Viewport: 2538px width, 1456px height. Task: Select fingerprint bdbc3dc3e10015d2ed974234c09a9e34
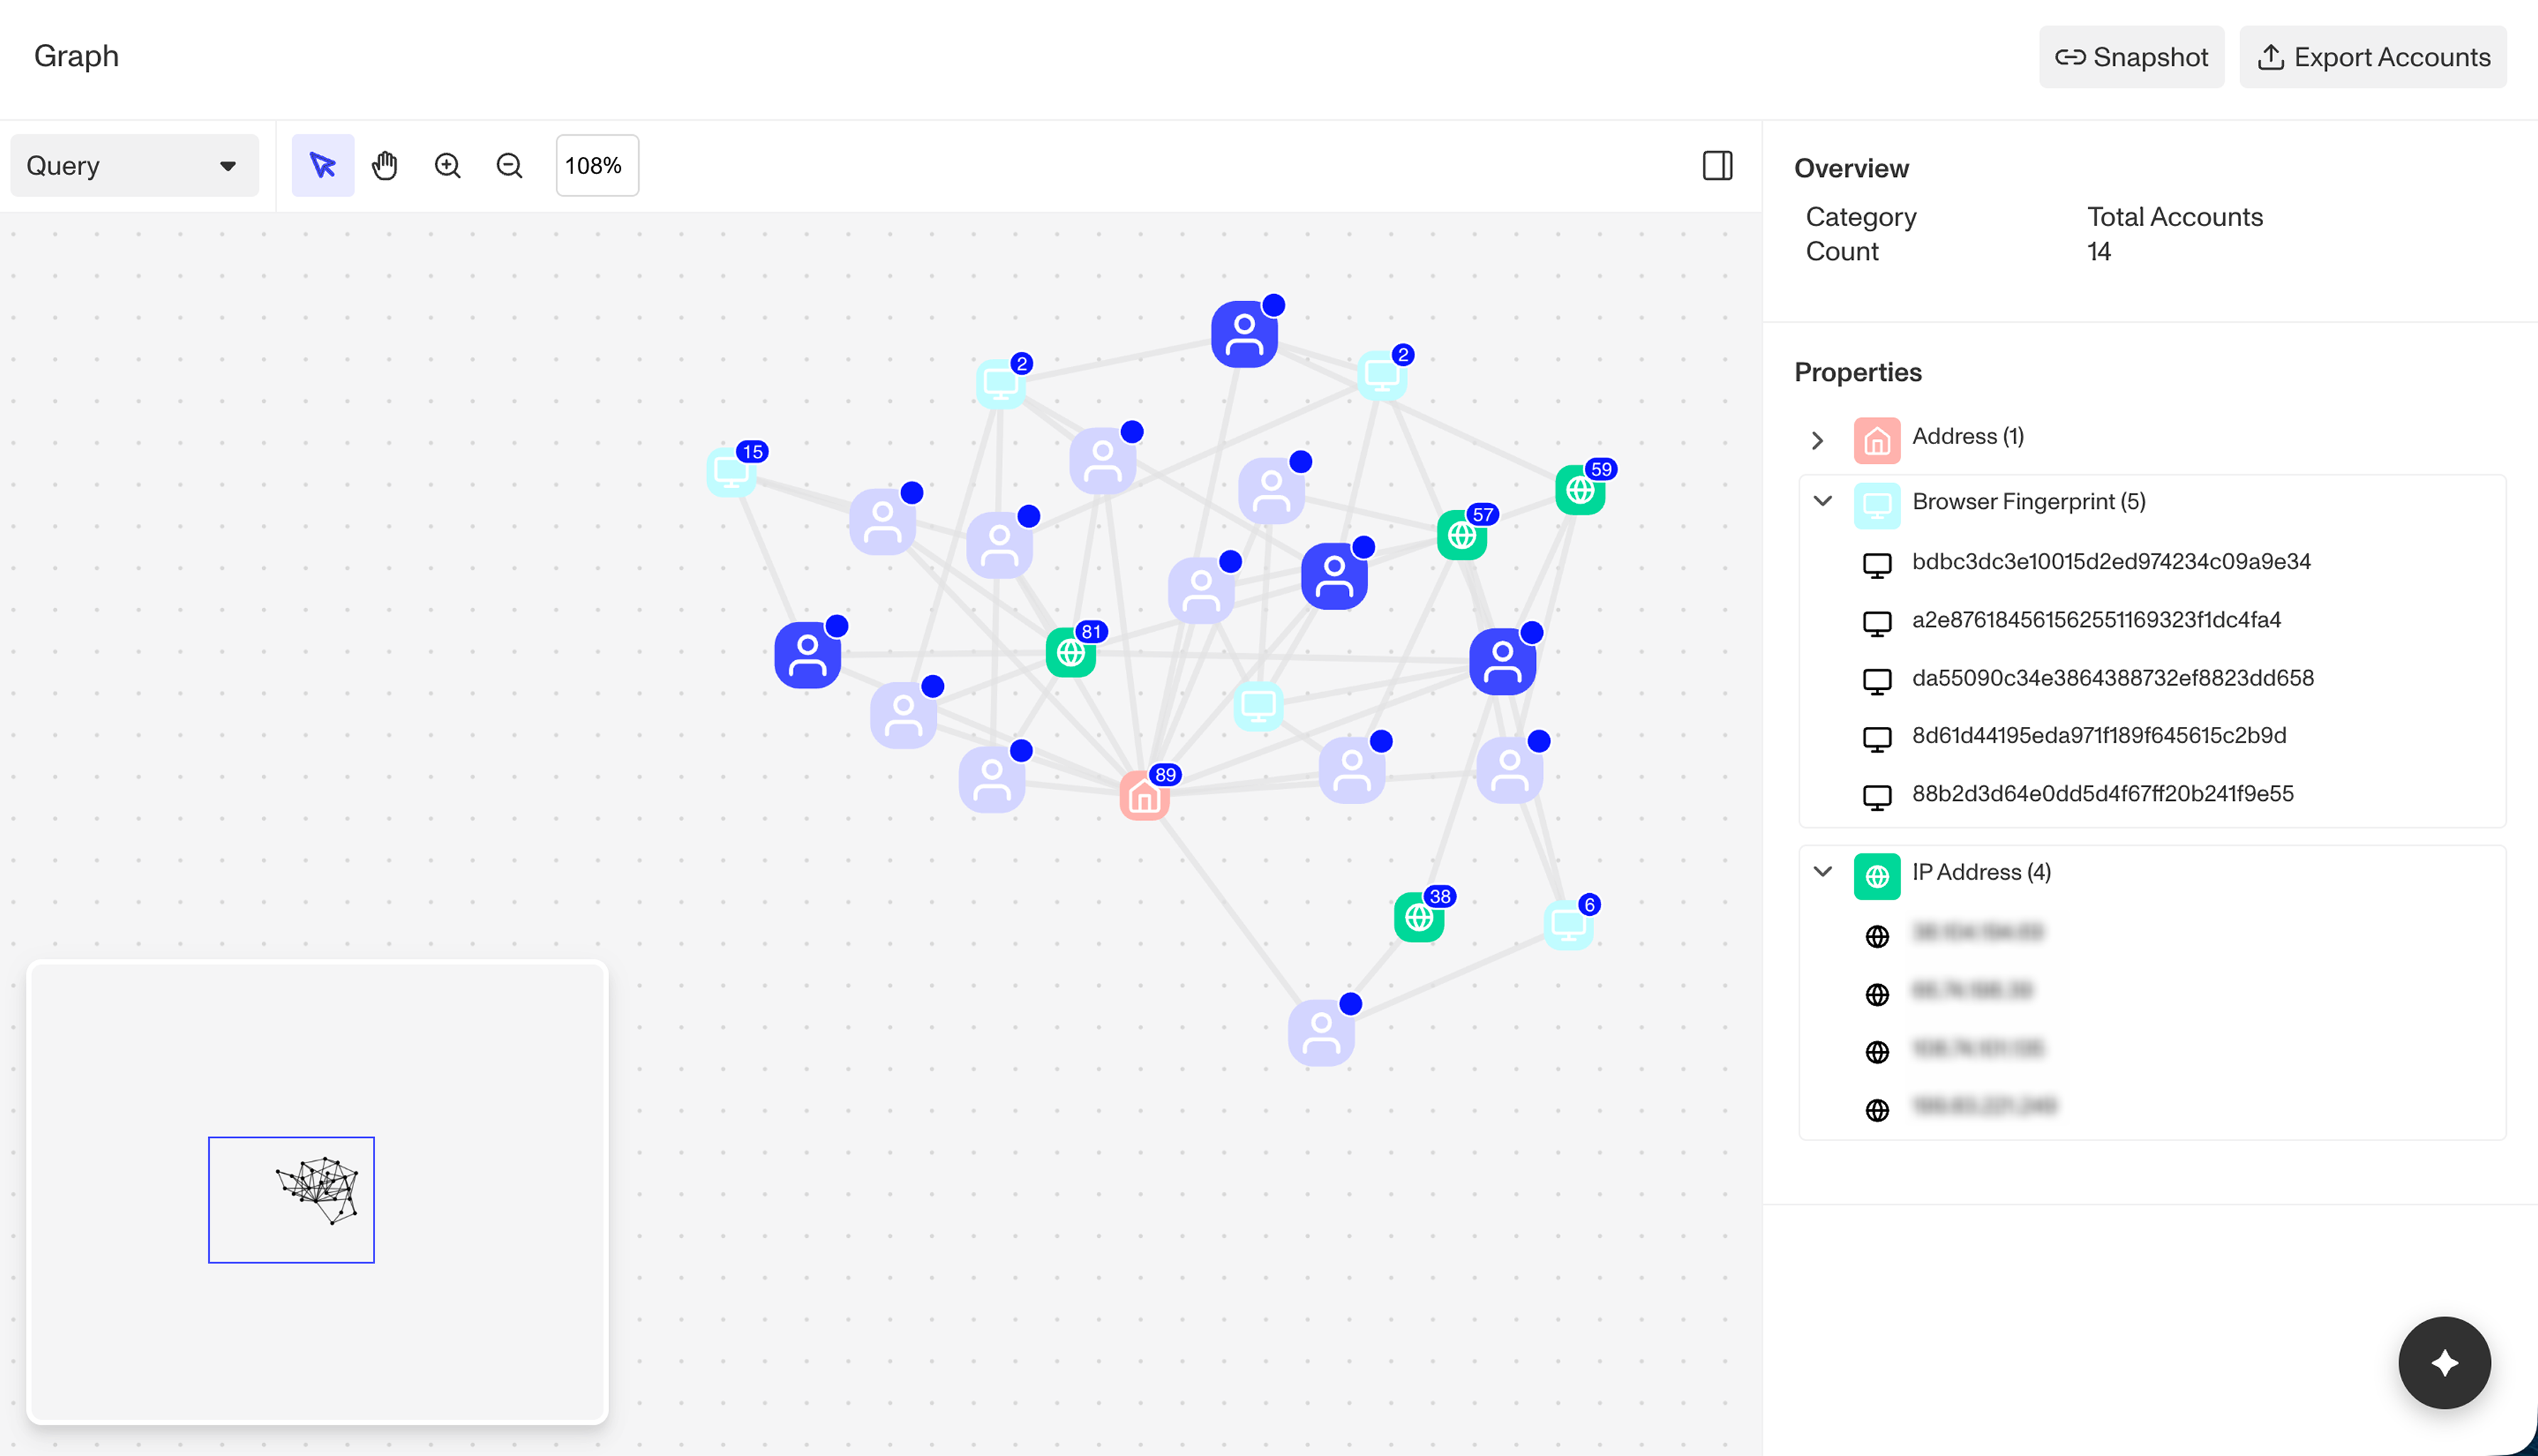click(2111, 562)
